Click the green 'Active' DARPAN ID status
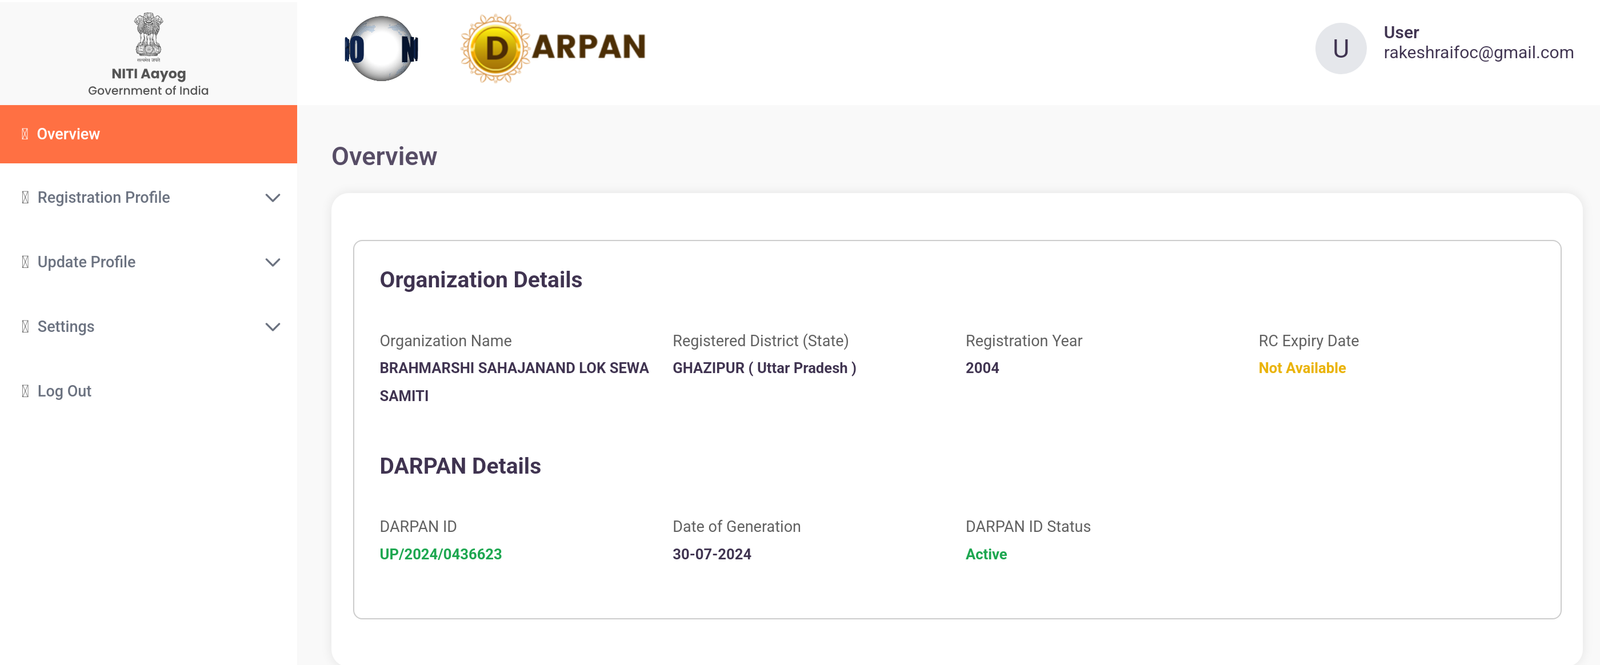Viewport: 1600px width, 665px height. 985,554
